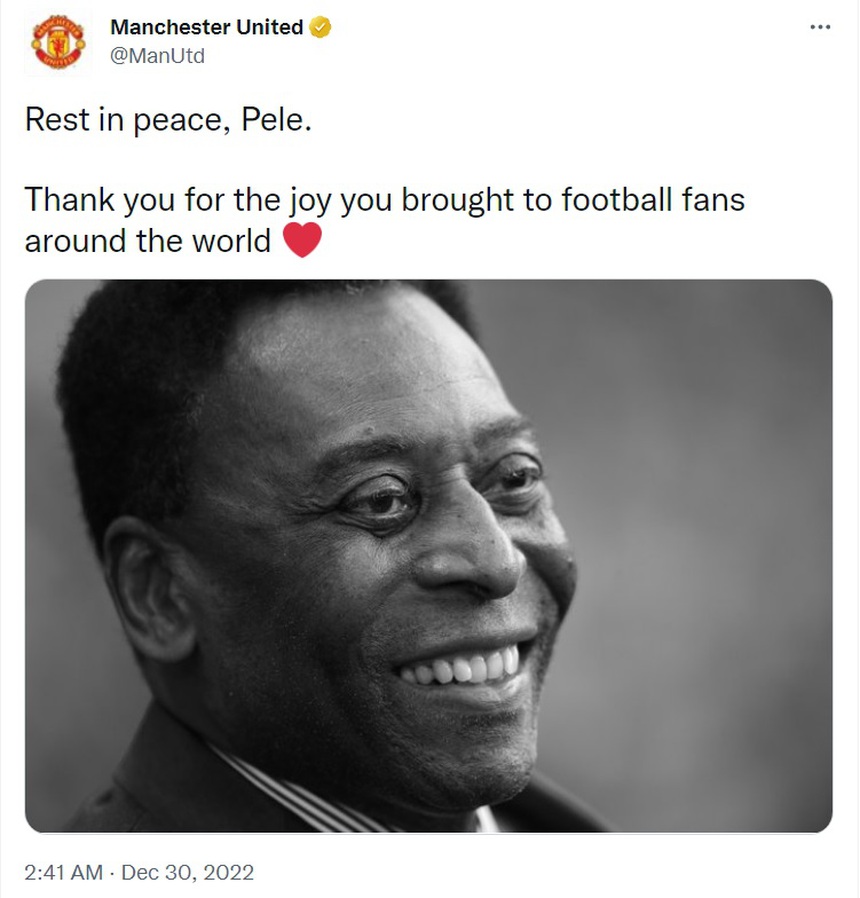Screen dimensions: 860x898
Task: Open the black-and-white Pele photo
Action: coord(428,555)
